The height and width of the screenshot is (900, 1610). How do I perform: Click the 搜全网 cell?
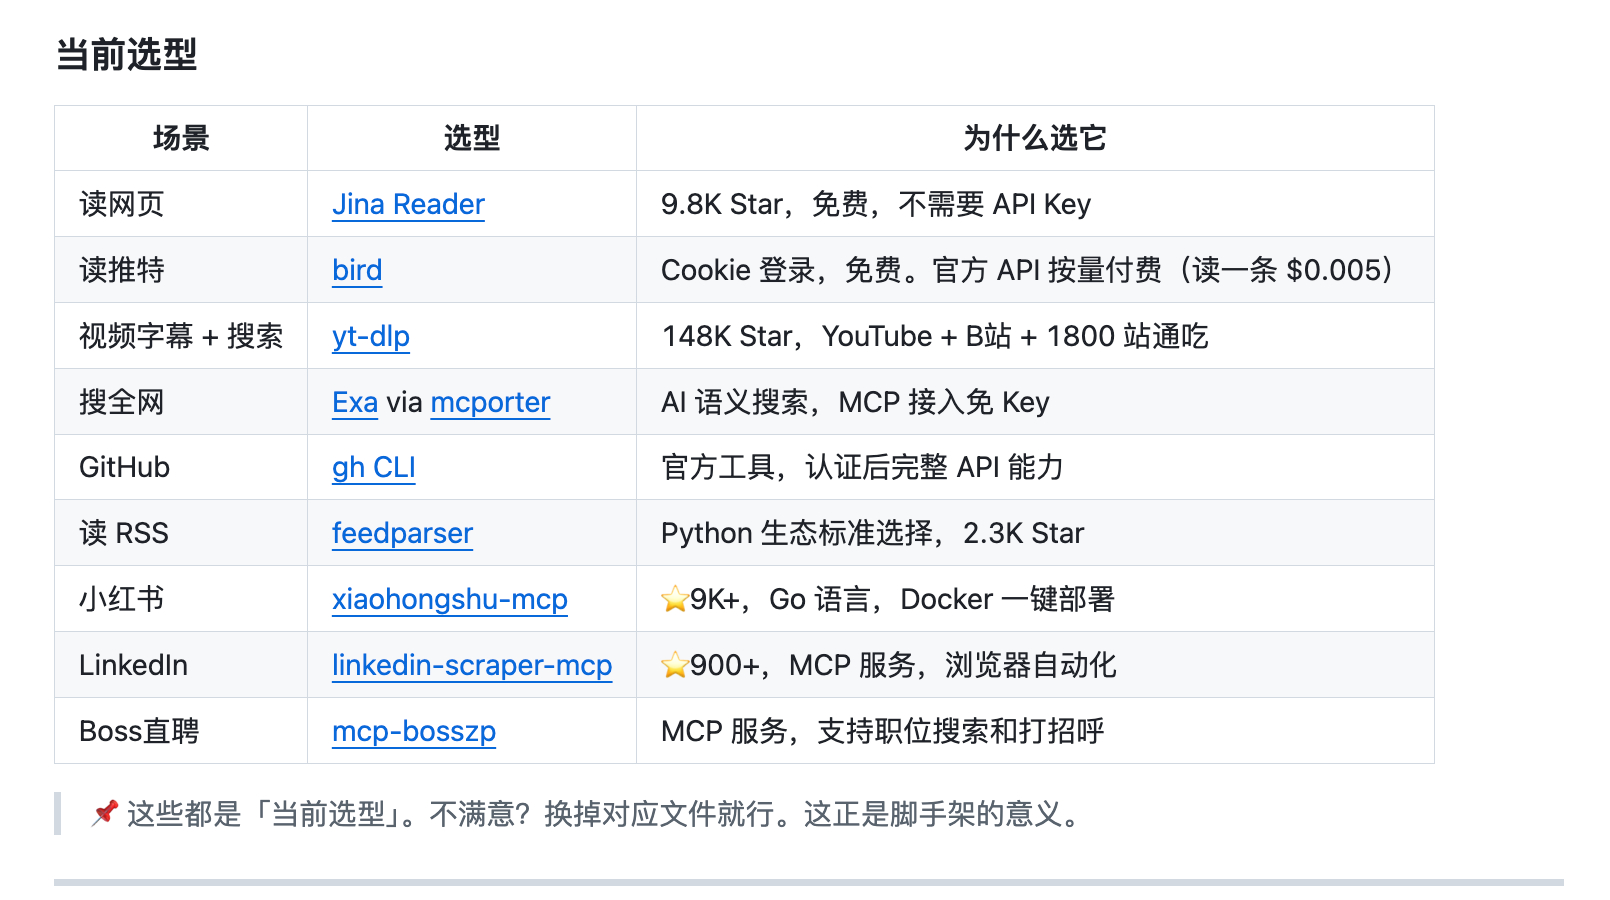coord(181,402)
